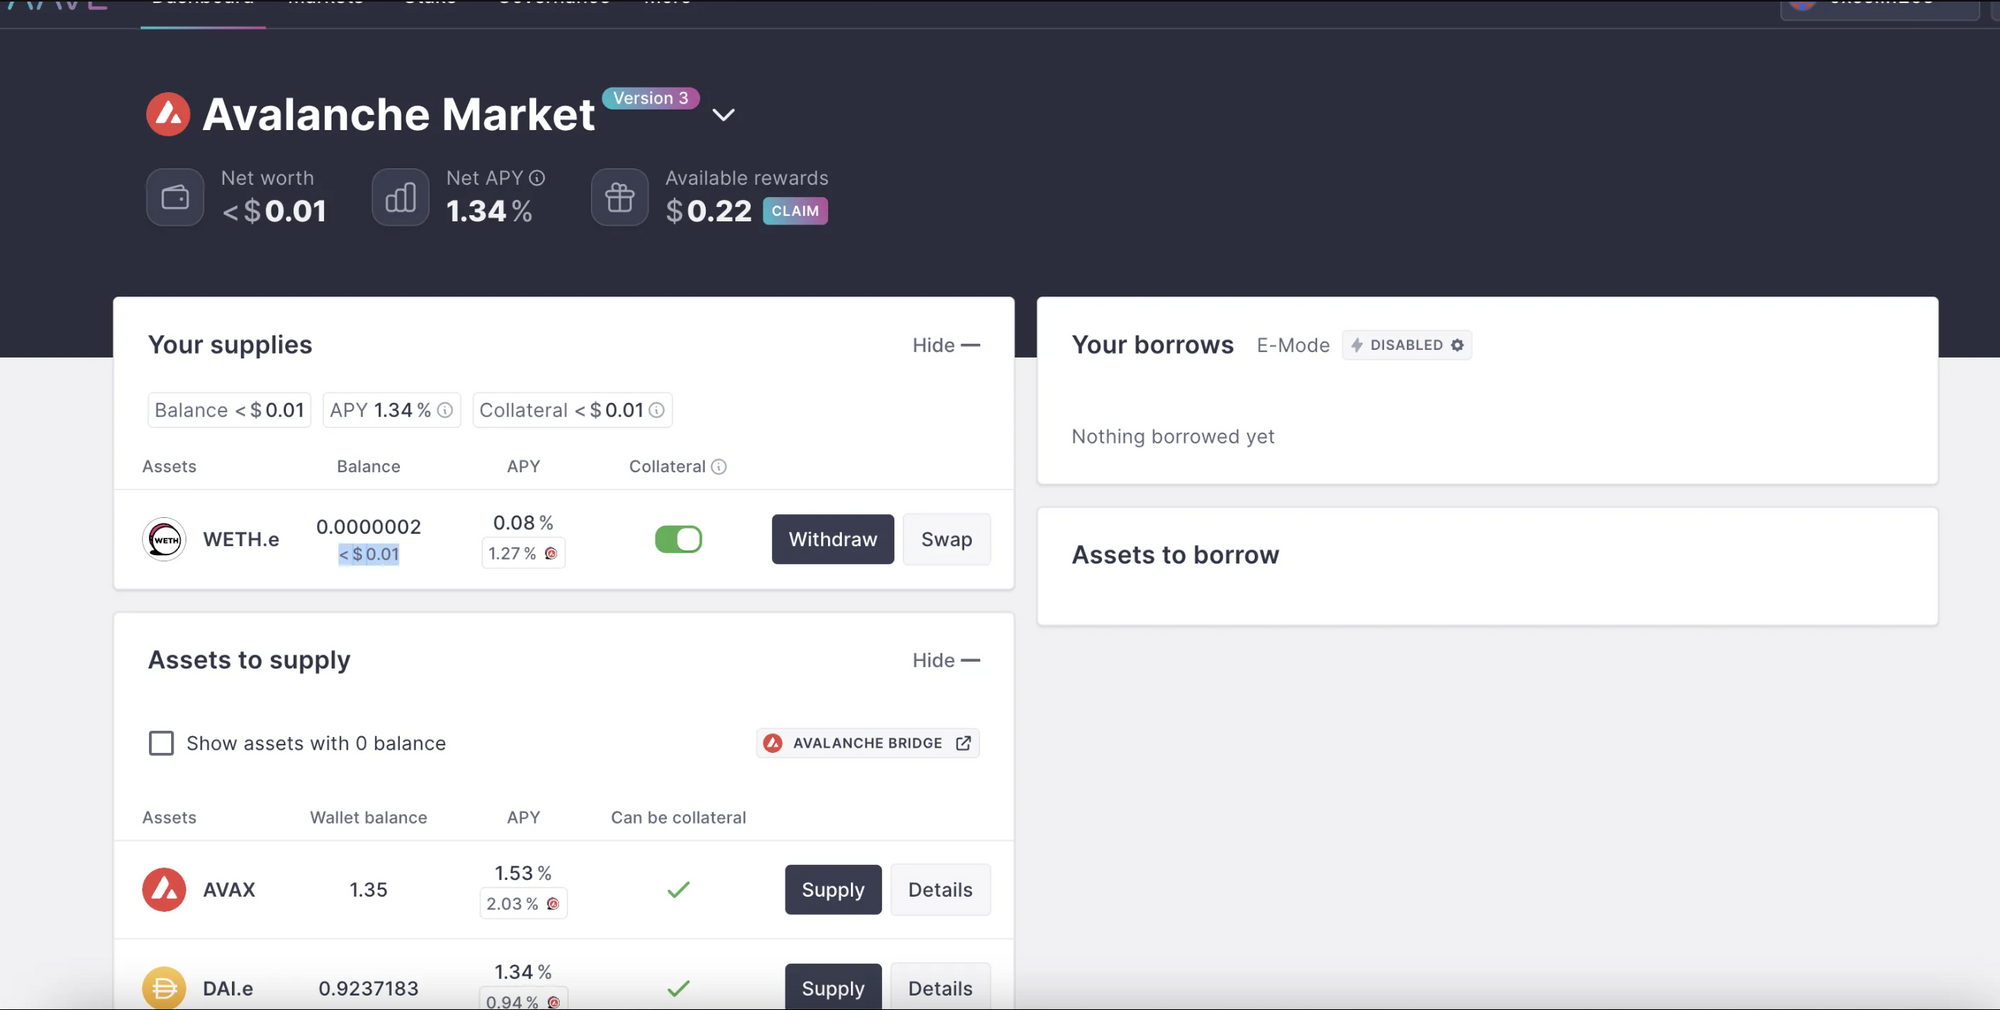Click the Avalanche Bridge external link icon
Viewport: 2000px width, 1010px height.
[963, 743]
